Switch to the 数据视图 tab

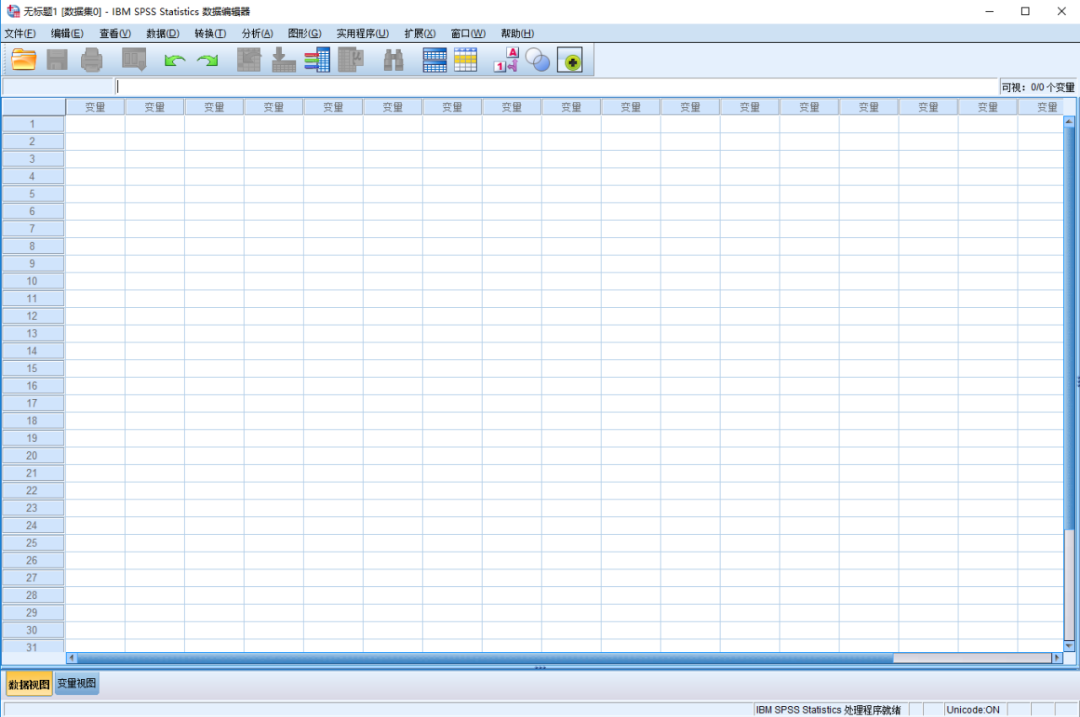coord(29,684)
